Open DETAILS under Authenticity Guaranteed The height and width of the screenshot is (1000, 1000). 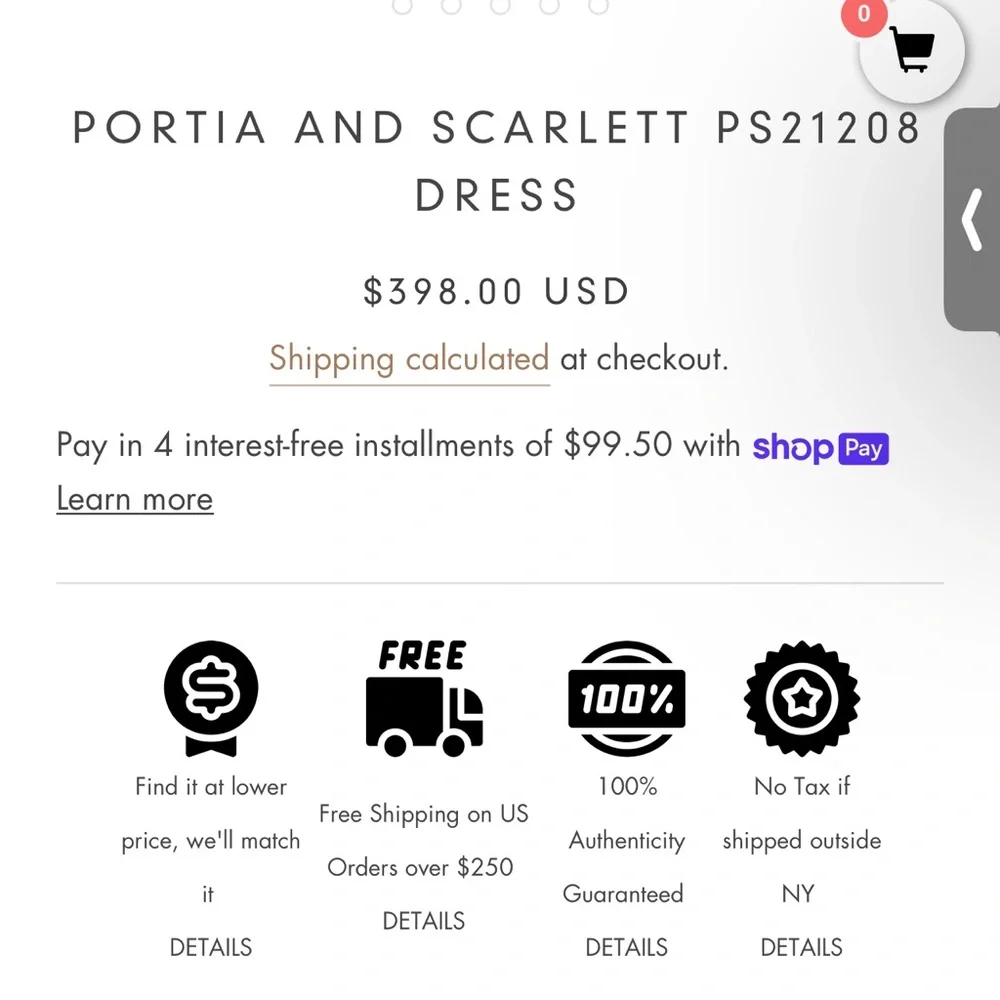coord(627,947)
